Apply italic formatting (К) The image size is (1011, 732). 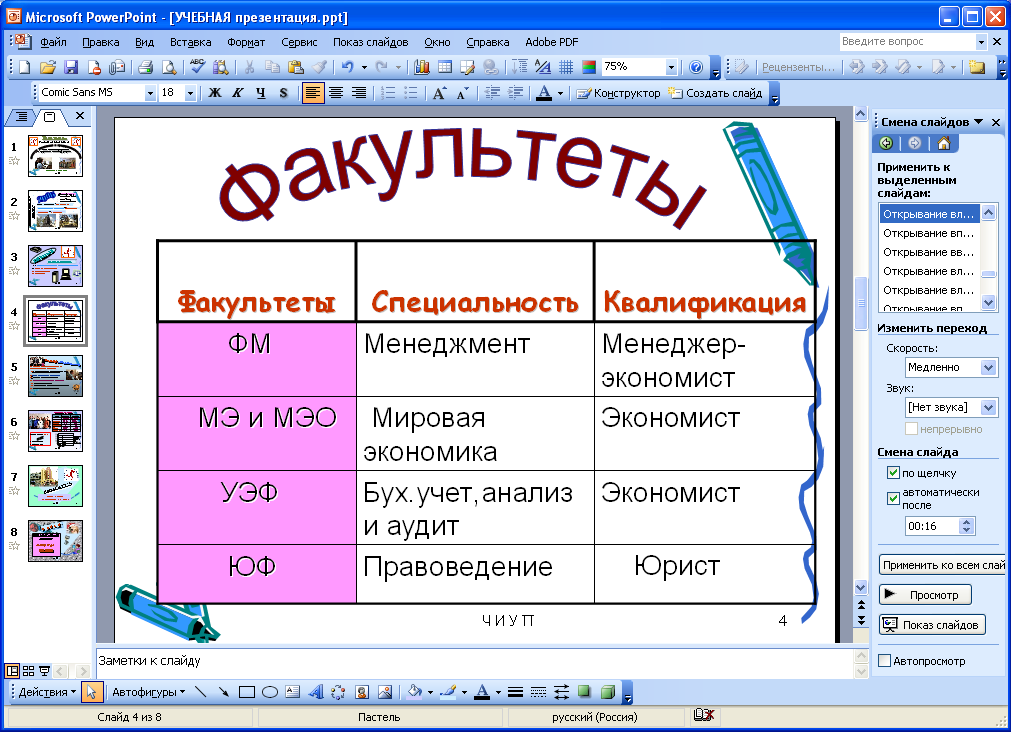click(x=237, y=93)
